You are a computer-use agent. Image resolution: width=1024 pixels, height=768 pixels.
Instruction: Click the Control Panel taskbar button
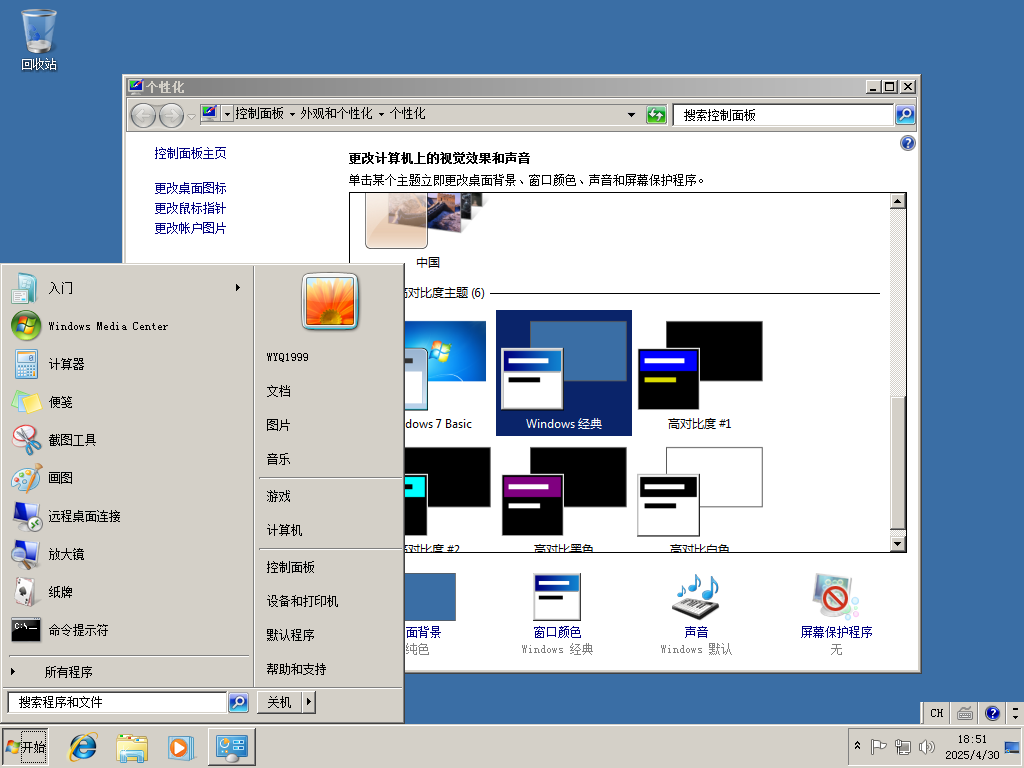click(232, 747)
